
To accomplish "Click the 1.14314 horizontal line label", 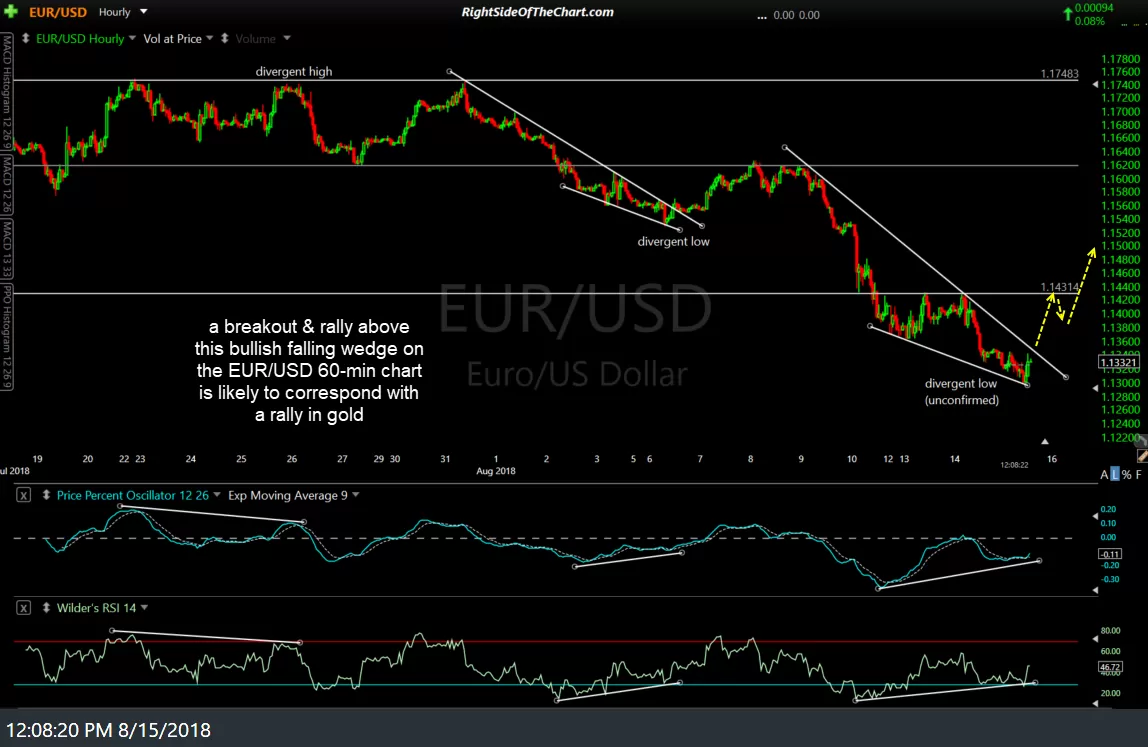I will coord(1059,287).
